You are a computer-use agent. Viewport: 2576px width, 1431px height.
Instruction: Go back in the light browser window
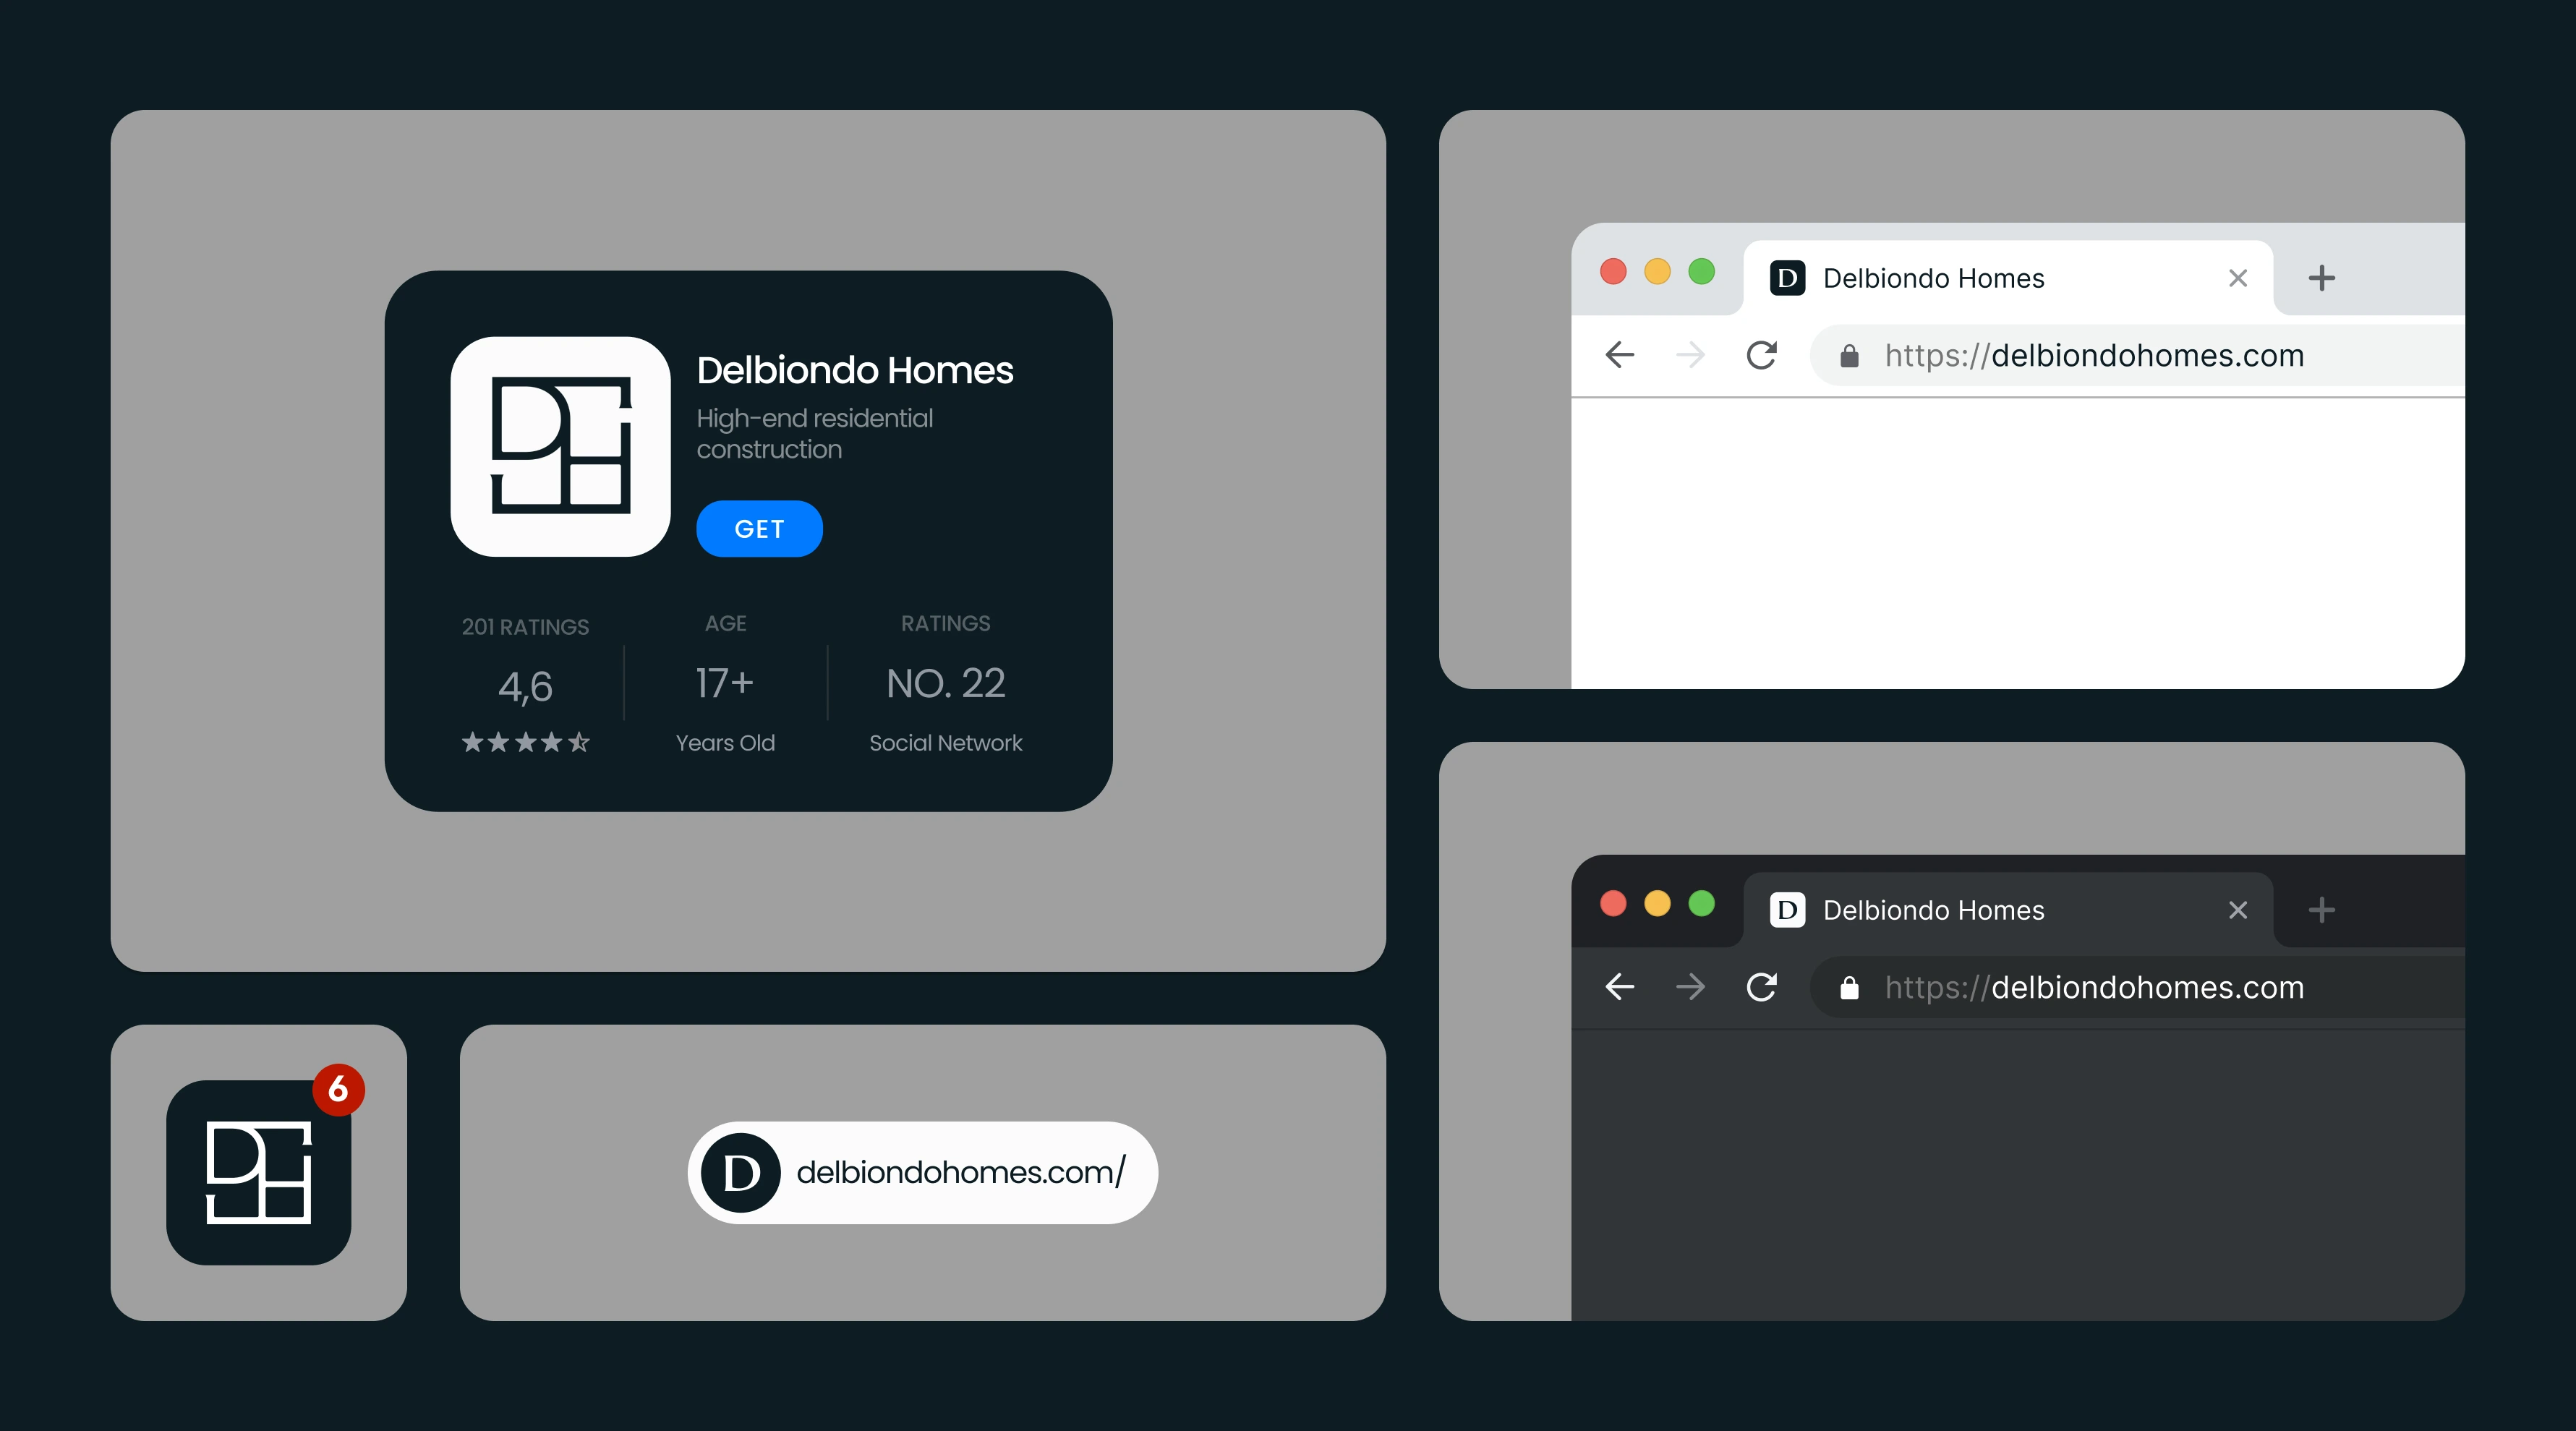[1619, 355]
